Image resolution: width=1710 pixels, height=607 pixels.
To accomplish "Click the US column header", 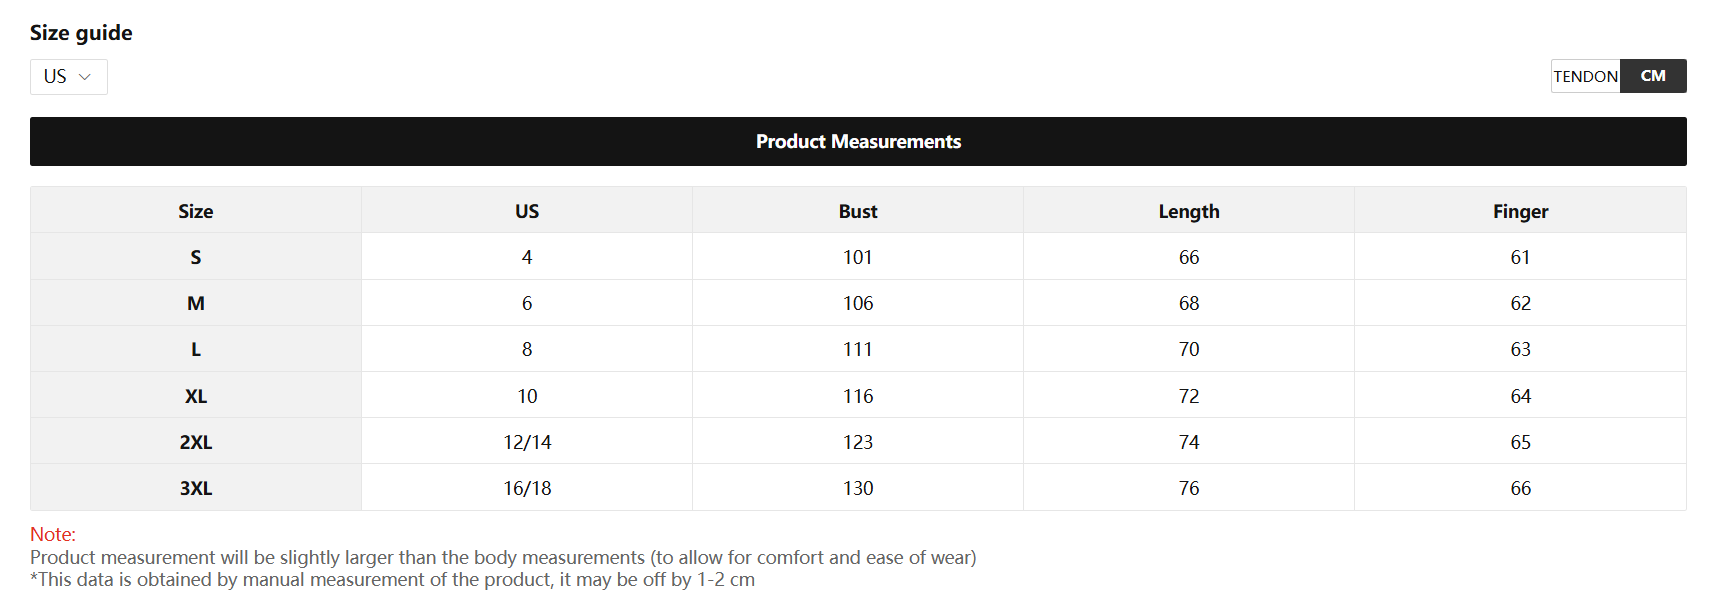I will (527, 211).
